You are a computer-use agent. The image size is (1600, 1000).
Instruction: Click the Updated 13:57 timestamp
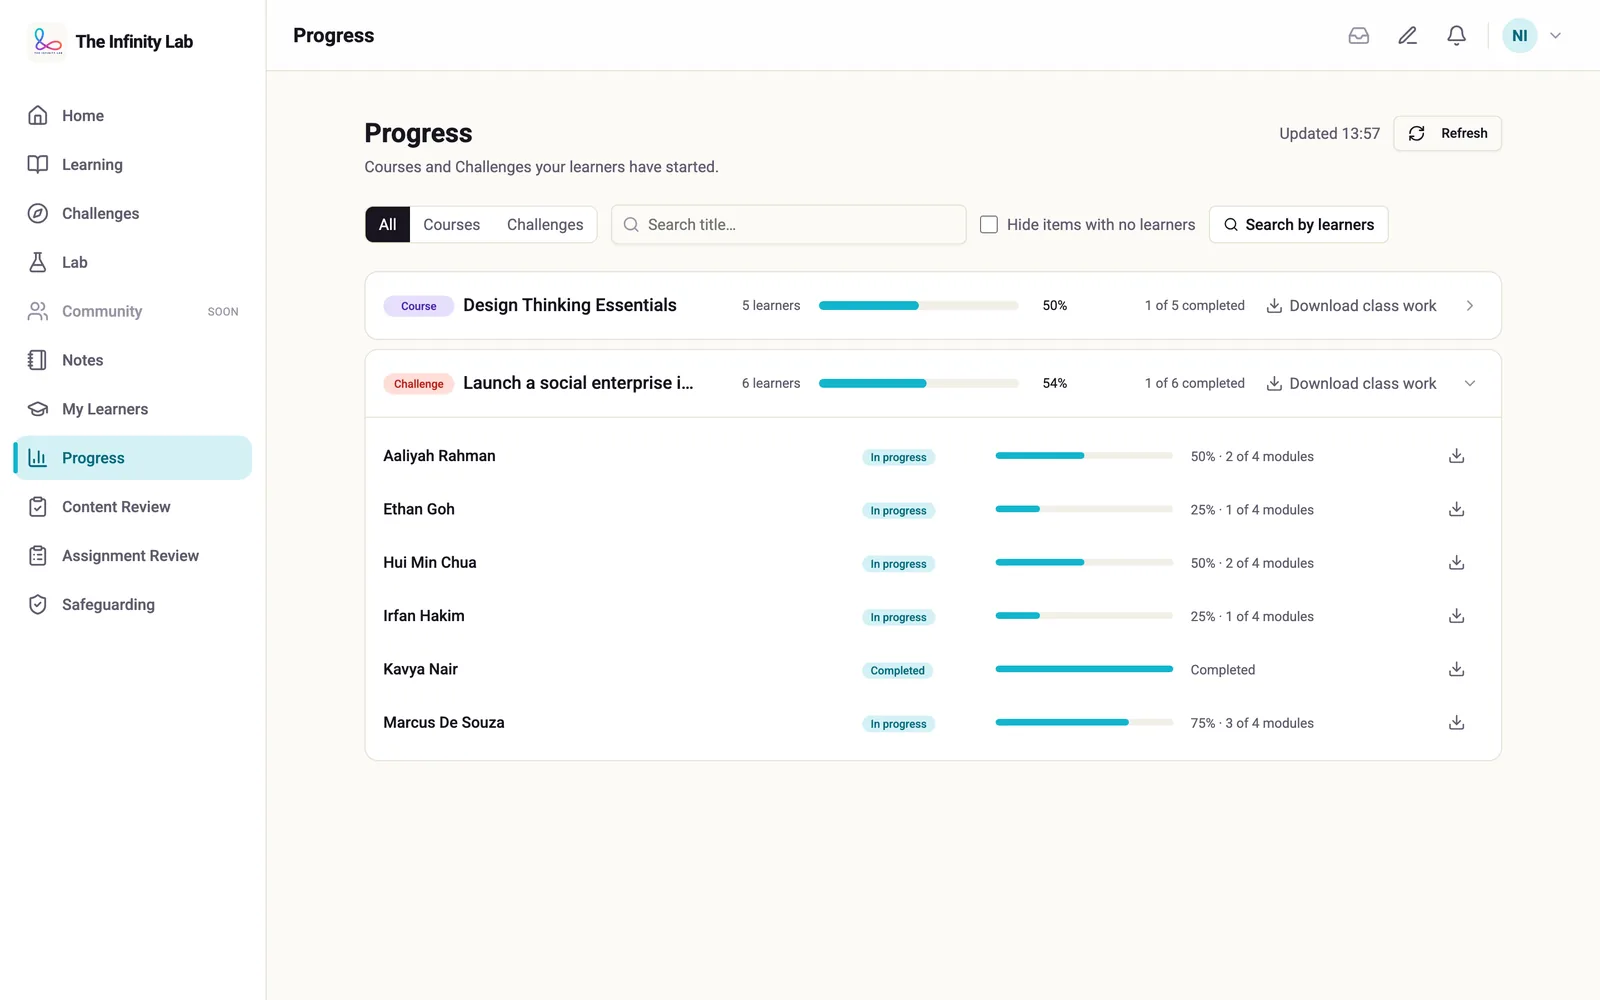tap(1329, 134)
